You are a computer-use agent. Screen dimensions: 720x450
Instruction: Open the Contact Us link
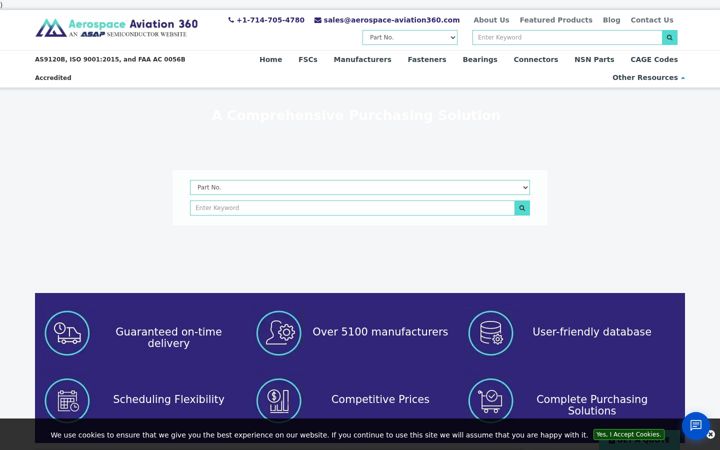[x=652, y=20]
